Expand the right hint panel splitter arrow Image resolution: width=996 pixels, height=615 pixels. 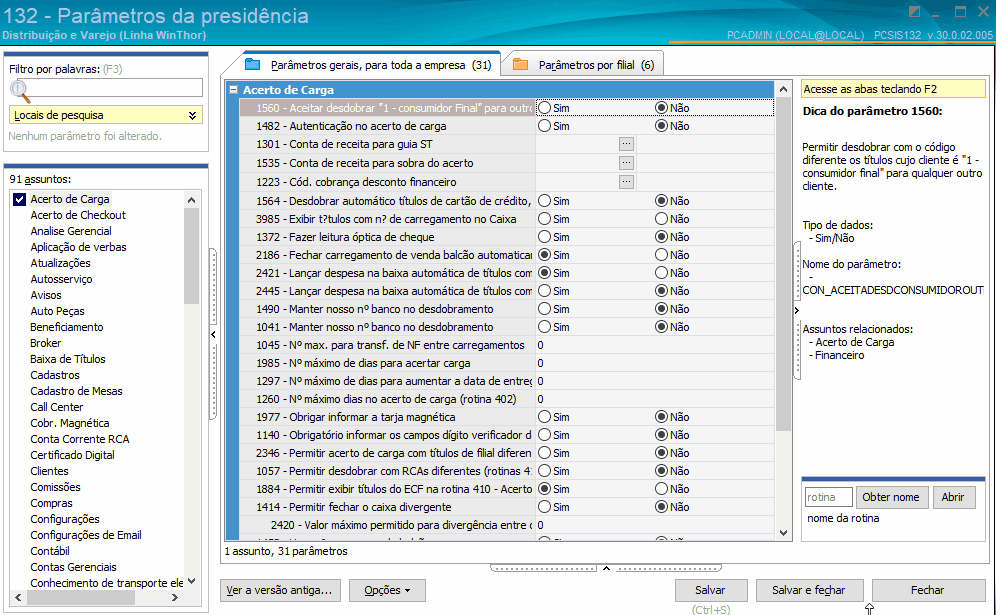pyautogui.click(x=797, y=311)
